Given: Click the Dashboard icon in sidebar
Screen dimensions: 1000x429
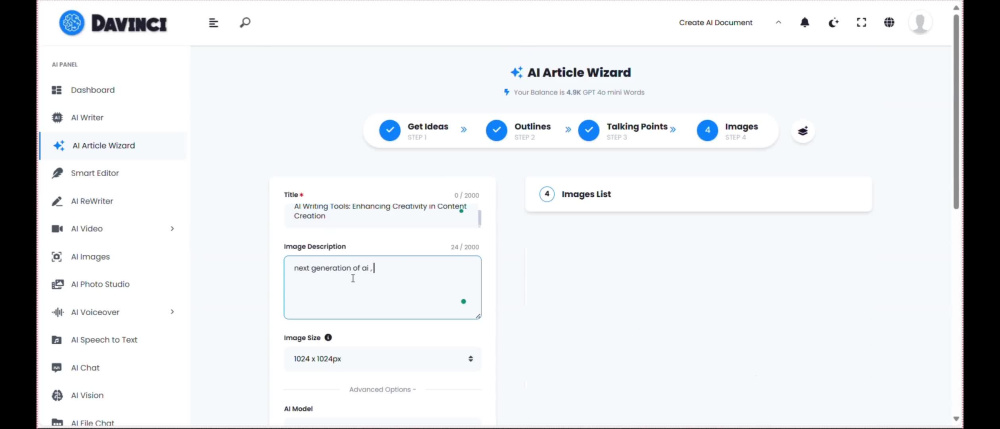Looking at the screenshot, I should pyautogui.click(x=57, y=90).
